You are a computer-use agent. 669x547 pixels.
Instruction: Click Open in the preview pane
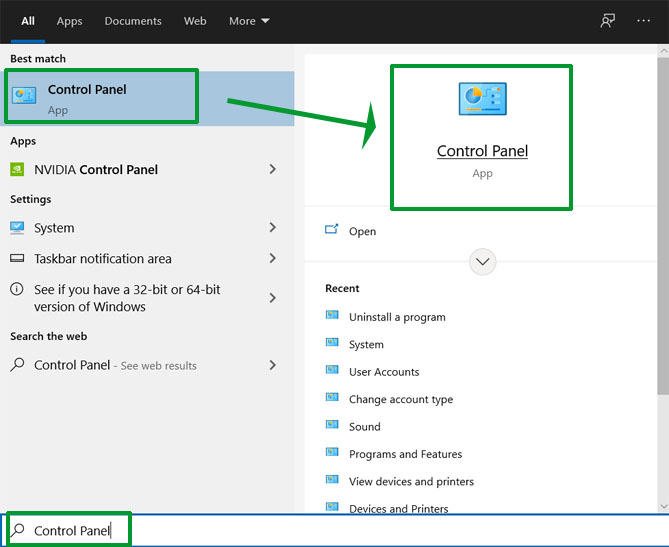363,231
